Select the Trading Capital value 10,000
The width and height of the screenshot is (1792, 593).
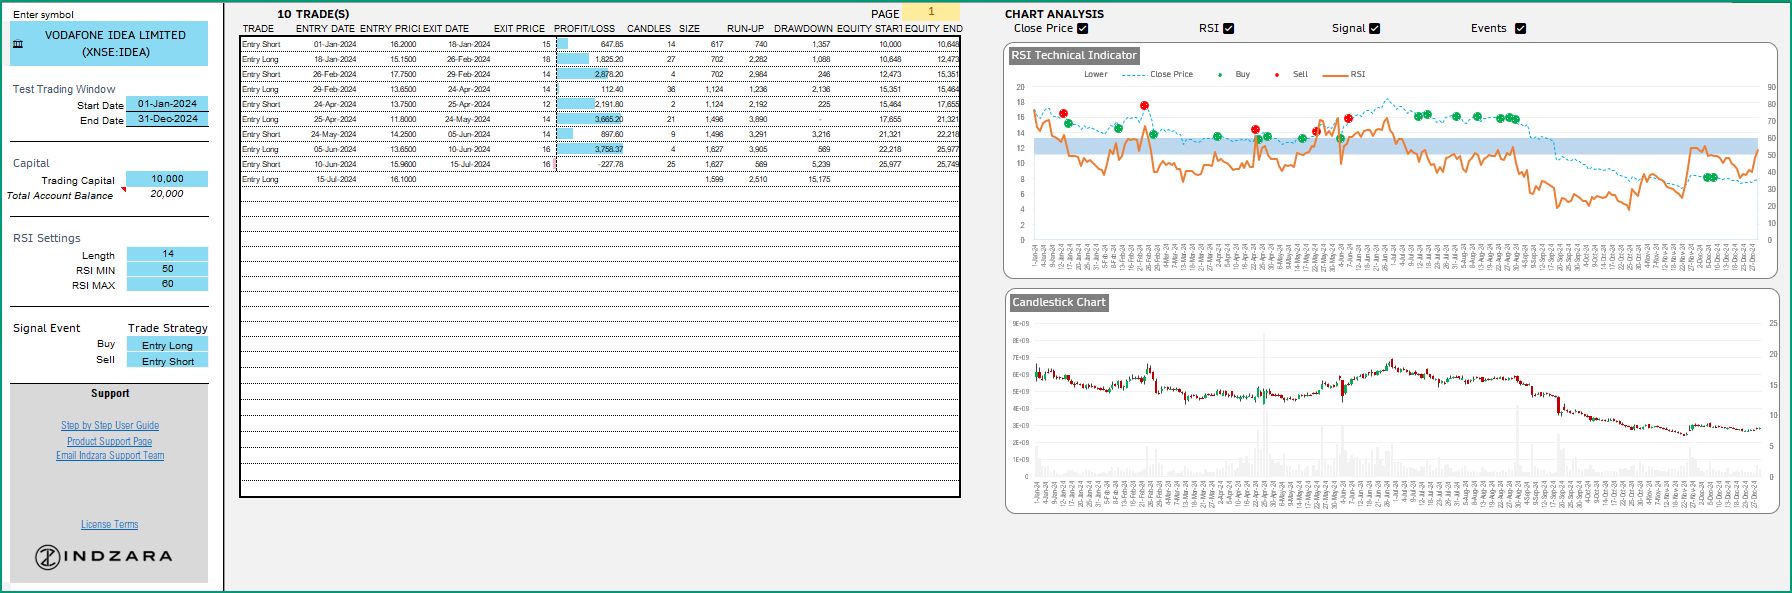[x=167, y=179]
